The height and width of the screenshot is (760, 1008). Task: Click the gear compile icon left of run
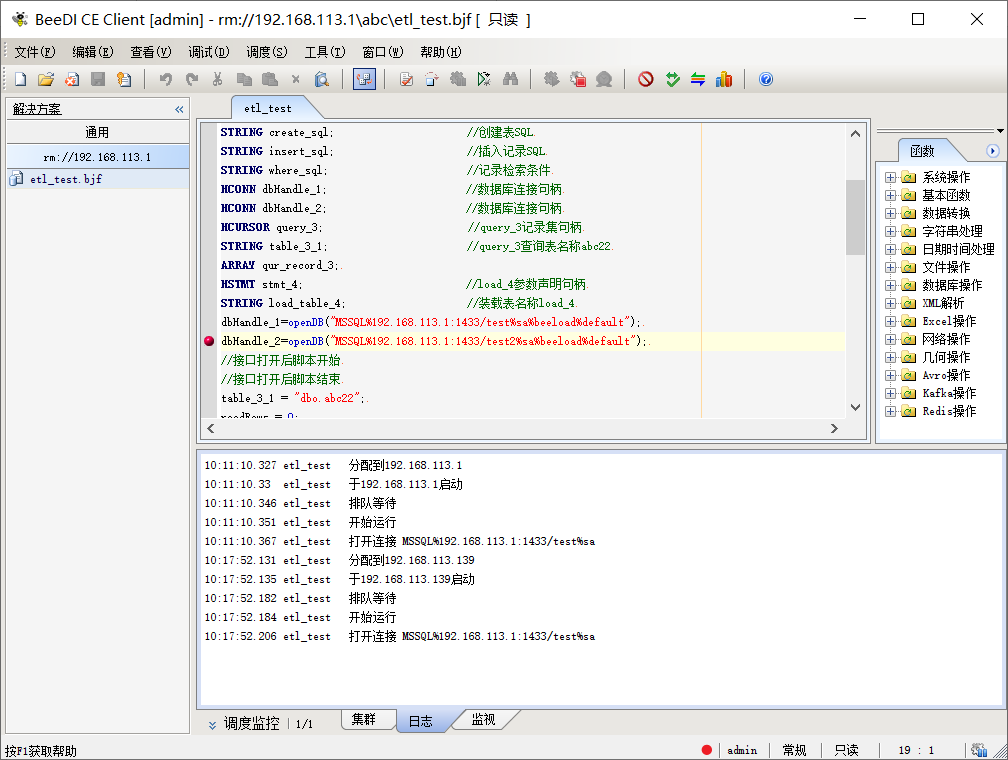click(x=458, y=79)
